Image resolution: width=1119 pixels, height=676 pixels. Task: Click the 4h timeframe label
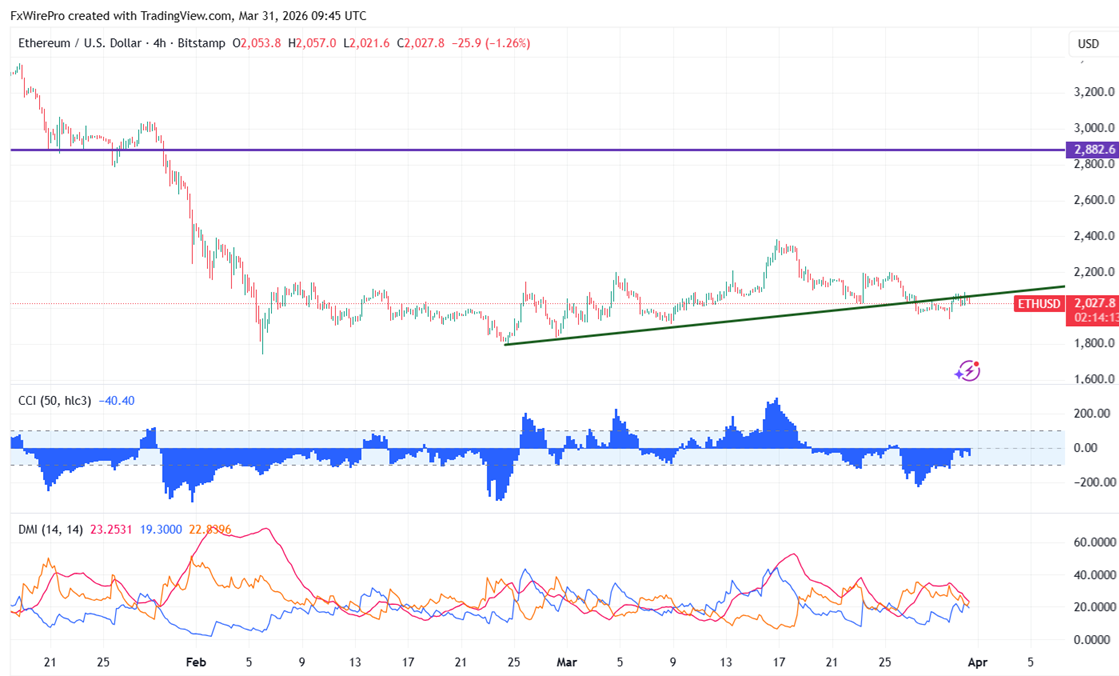(x=159, y=43)
